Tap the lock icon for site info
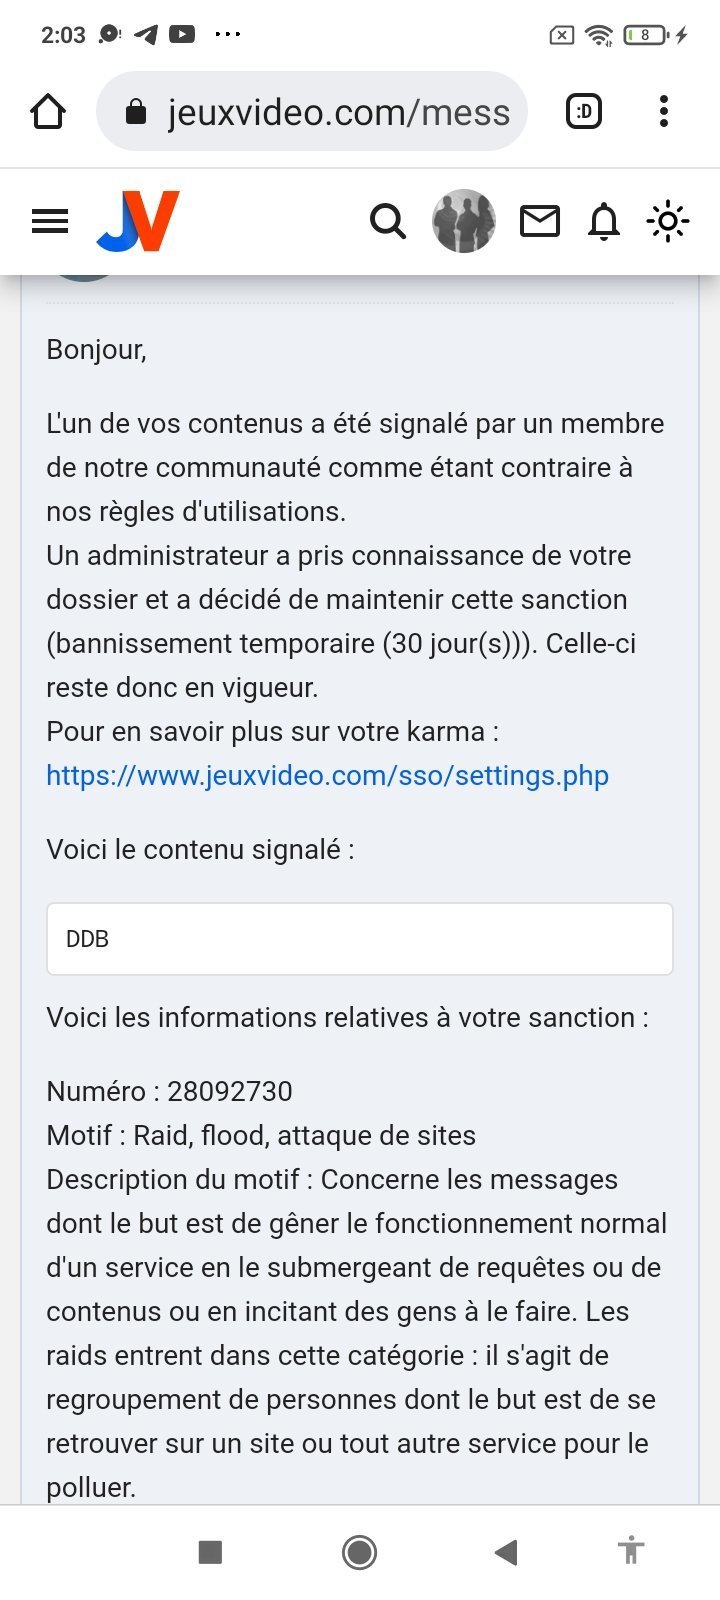720x1600 pixels. (136, 112)
